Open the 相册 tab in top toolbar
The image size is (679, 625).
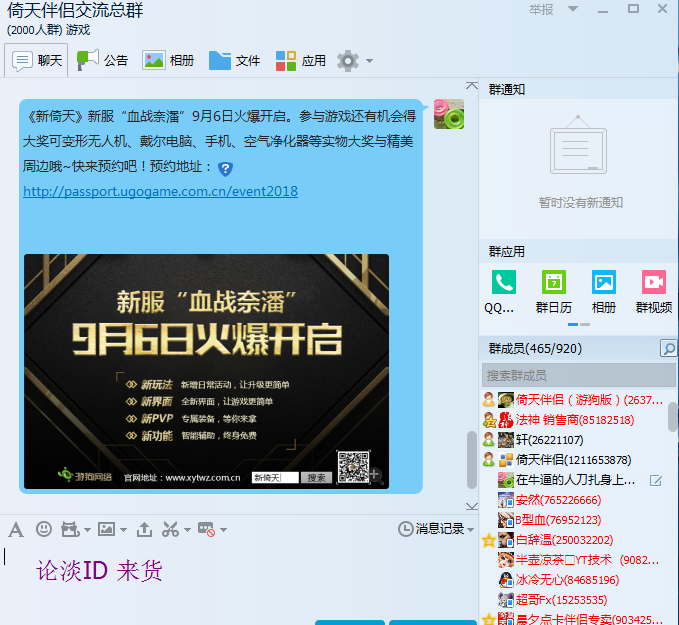click(x=168, y=61)
